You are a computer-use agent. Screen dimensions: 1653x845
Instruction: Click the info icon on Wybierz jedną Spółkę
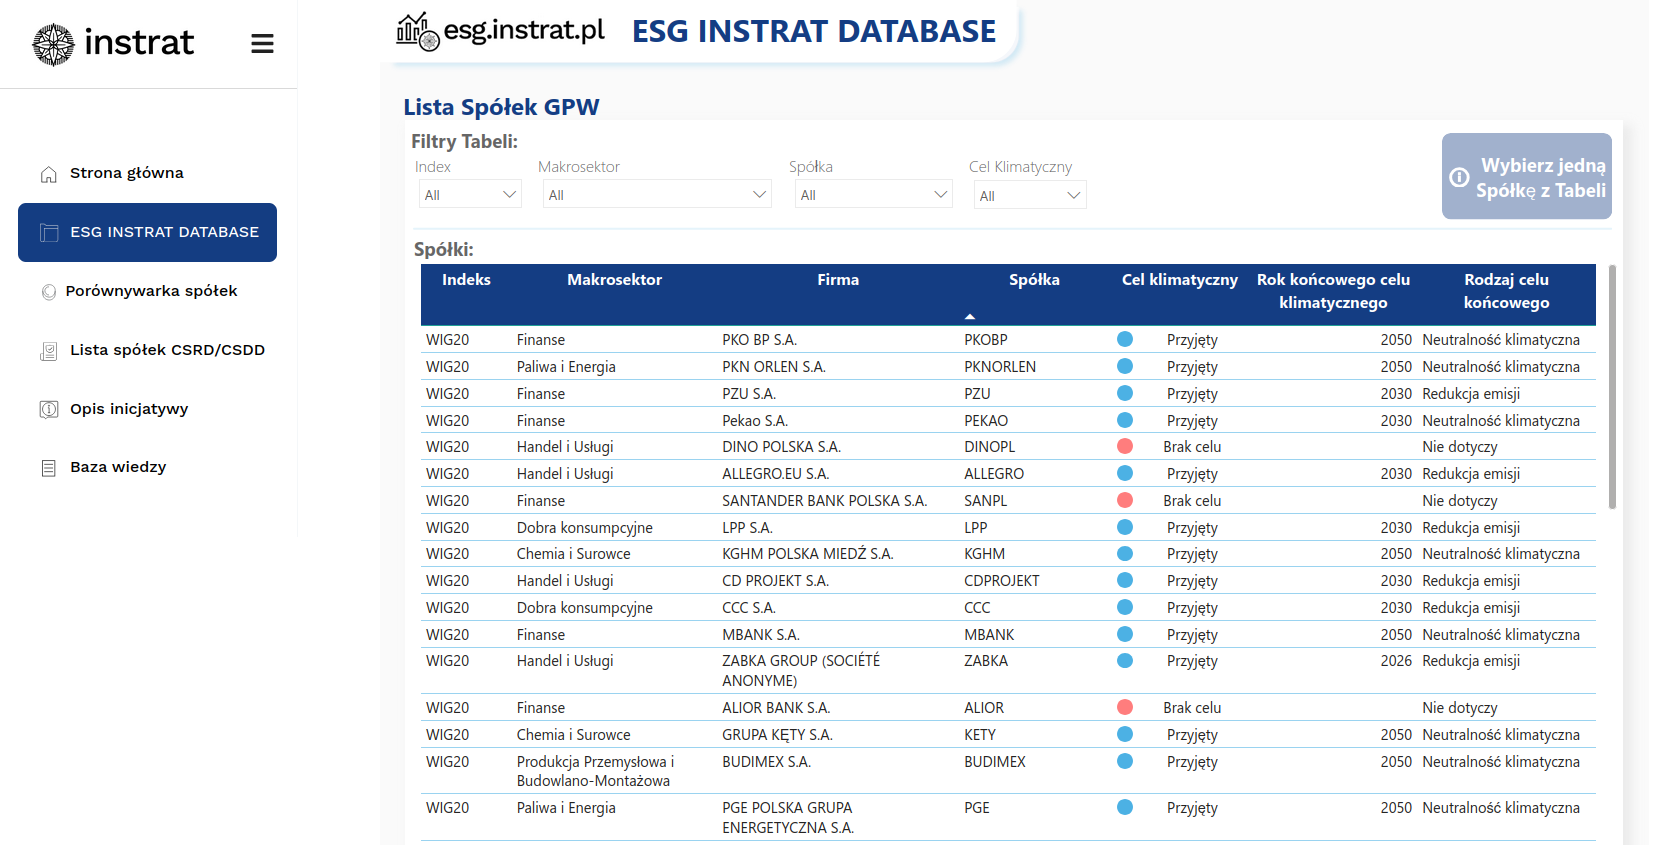click(x=1459, y=177)
